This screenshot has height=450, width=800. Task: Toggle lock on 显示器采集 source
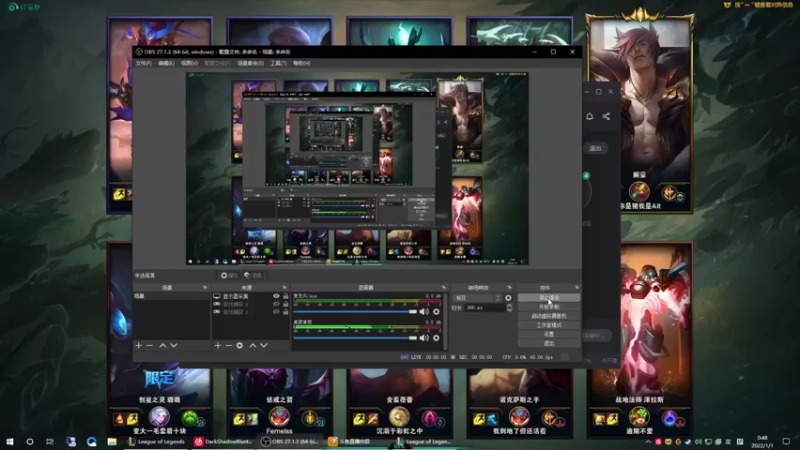click(x=286, y=296)
